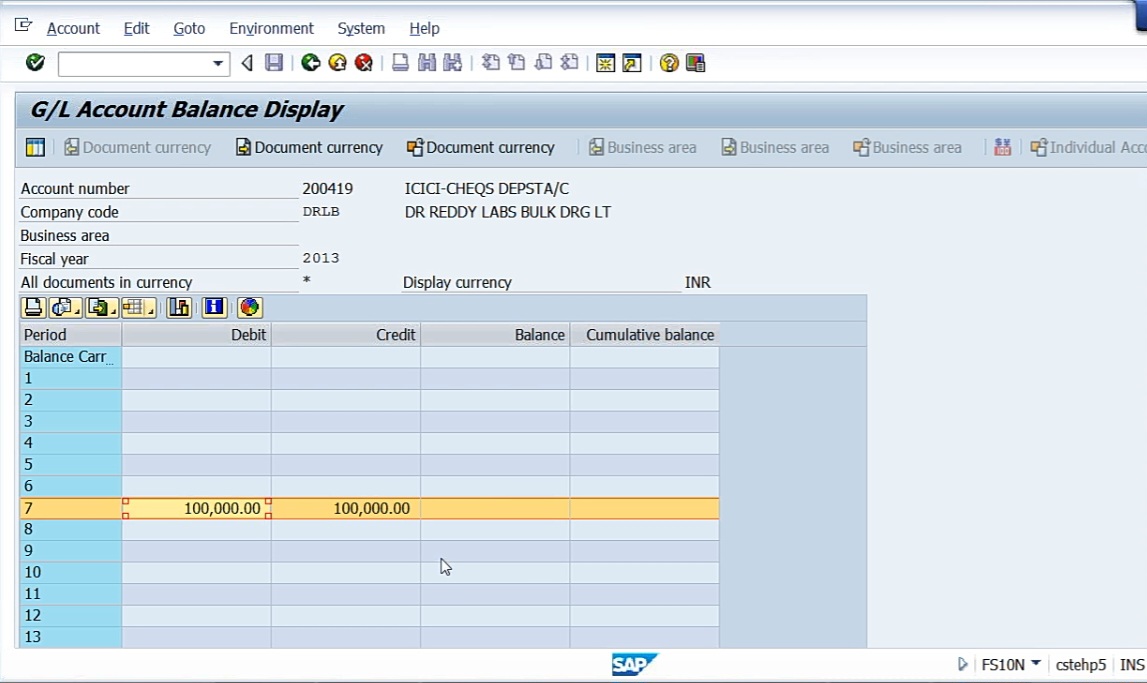Click the company code value DRLB

321,212
